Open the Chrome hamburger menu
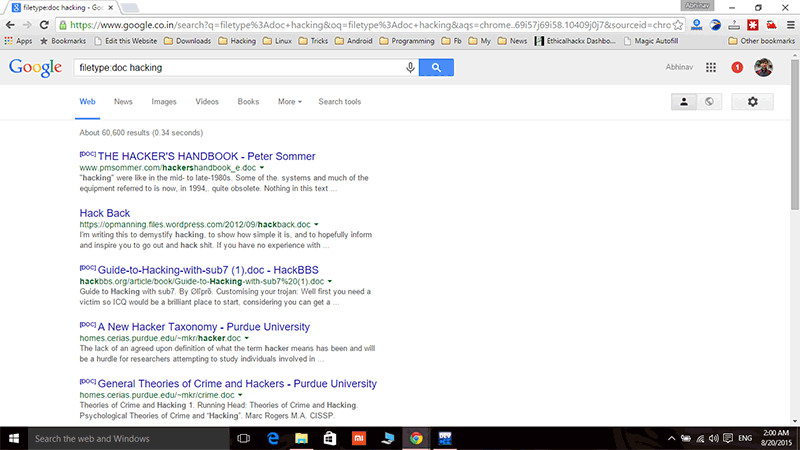Image resolution: width=800 pixels, height=450 pixels. click(x=787, y=24)
